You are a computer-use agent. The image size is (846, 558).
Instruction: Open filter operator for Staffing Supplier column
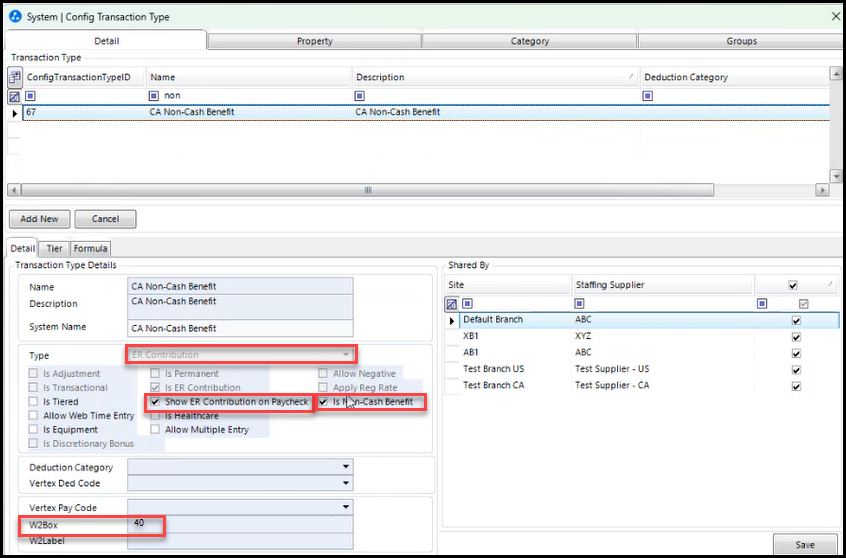580,304
